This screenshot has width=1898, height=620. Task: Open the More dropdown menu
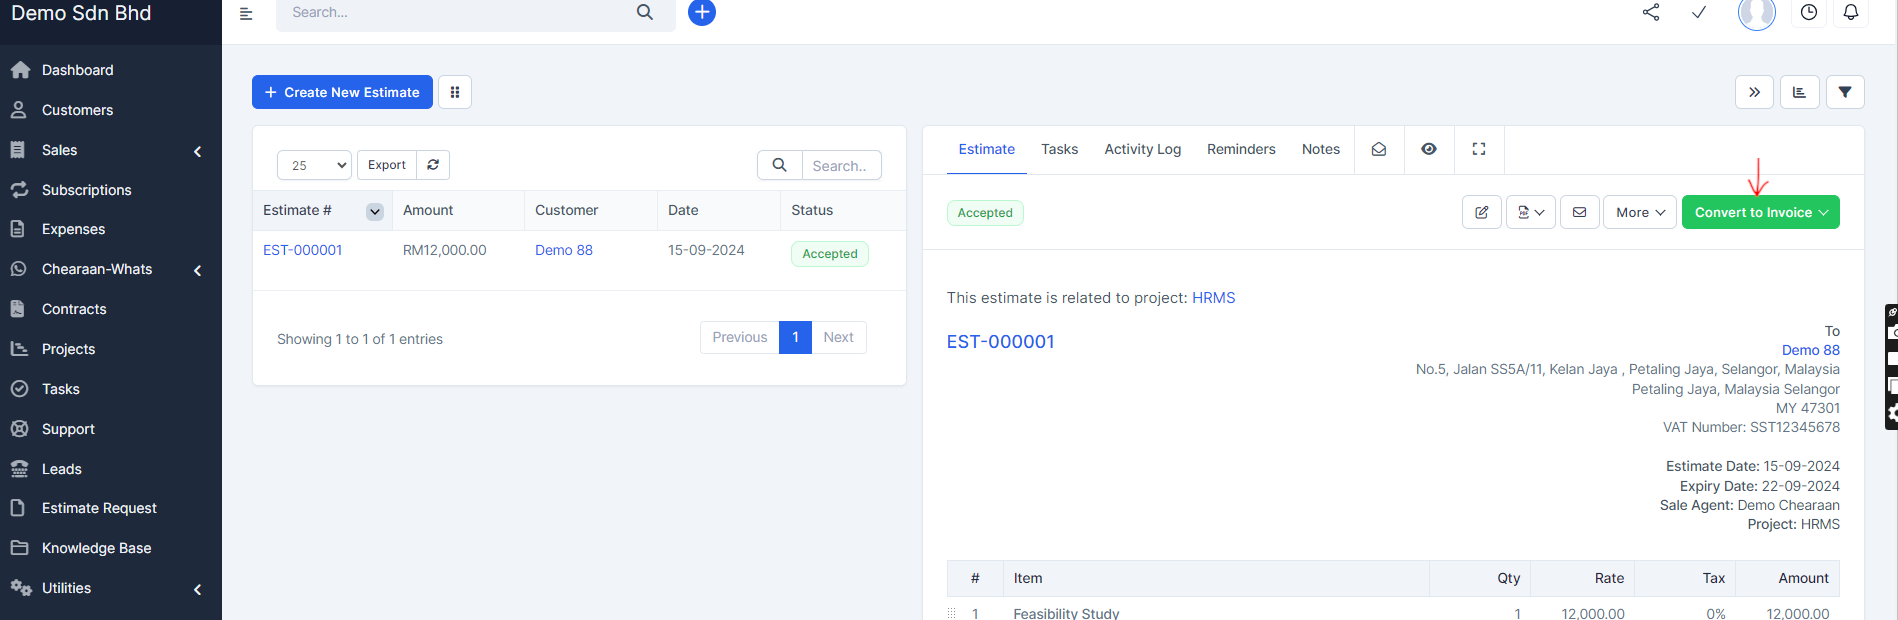click(1640, 212)
